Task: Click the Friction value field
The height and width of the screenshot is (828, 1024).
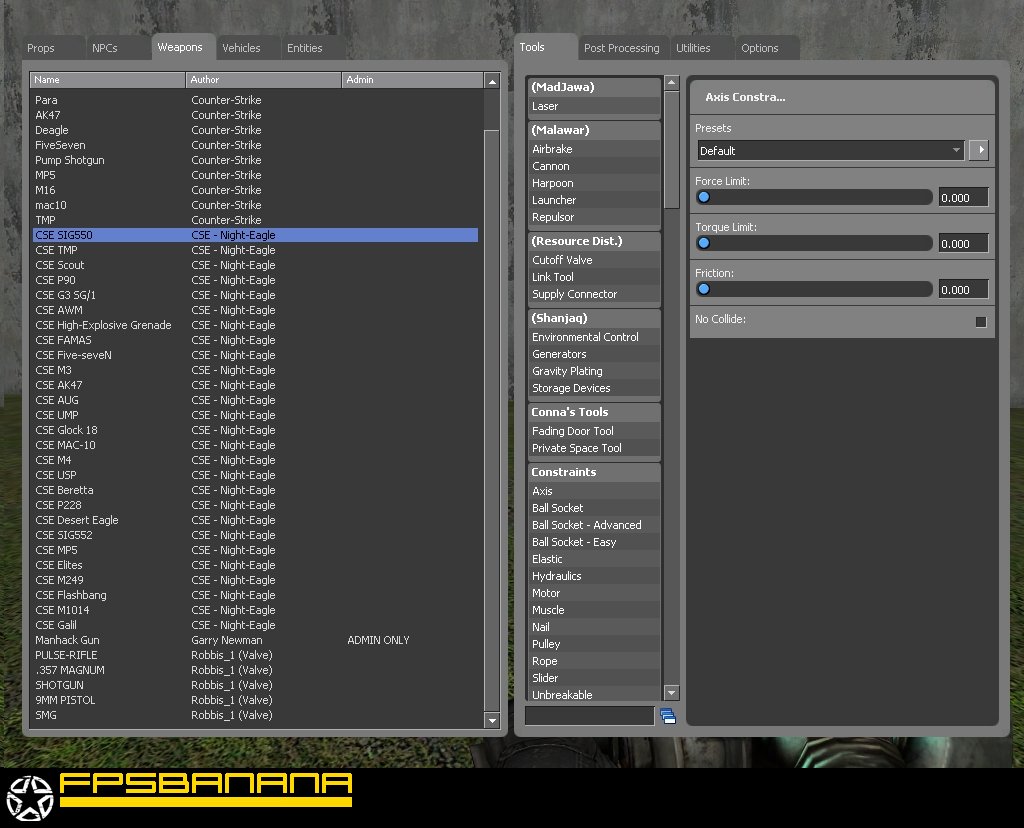Action: pyautogui.click(x=963, y=289)
